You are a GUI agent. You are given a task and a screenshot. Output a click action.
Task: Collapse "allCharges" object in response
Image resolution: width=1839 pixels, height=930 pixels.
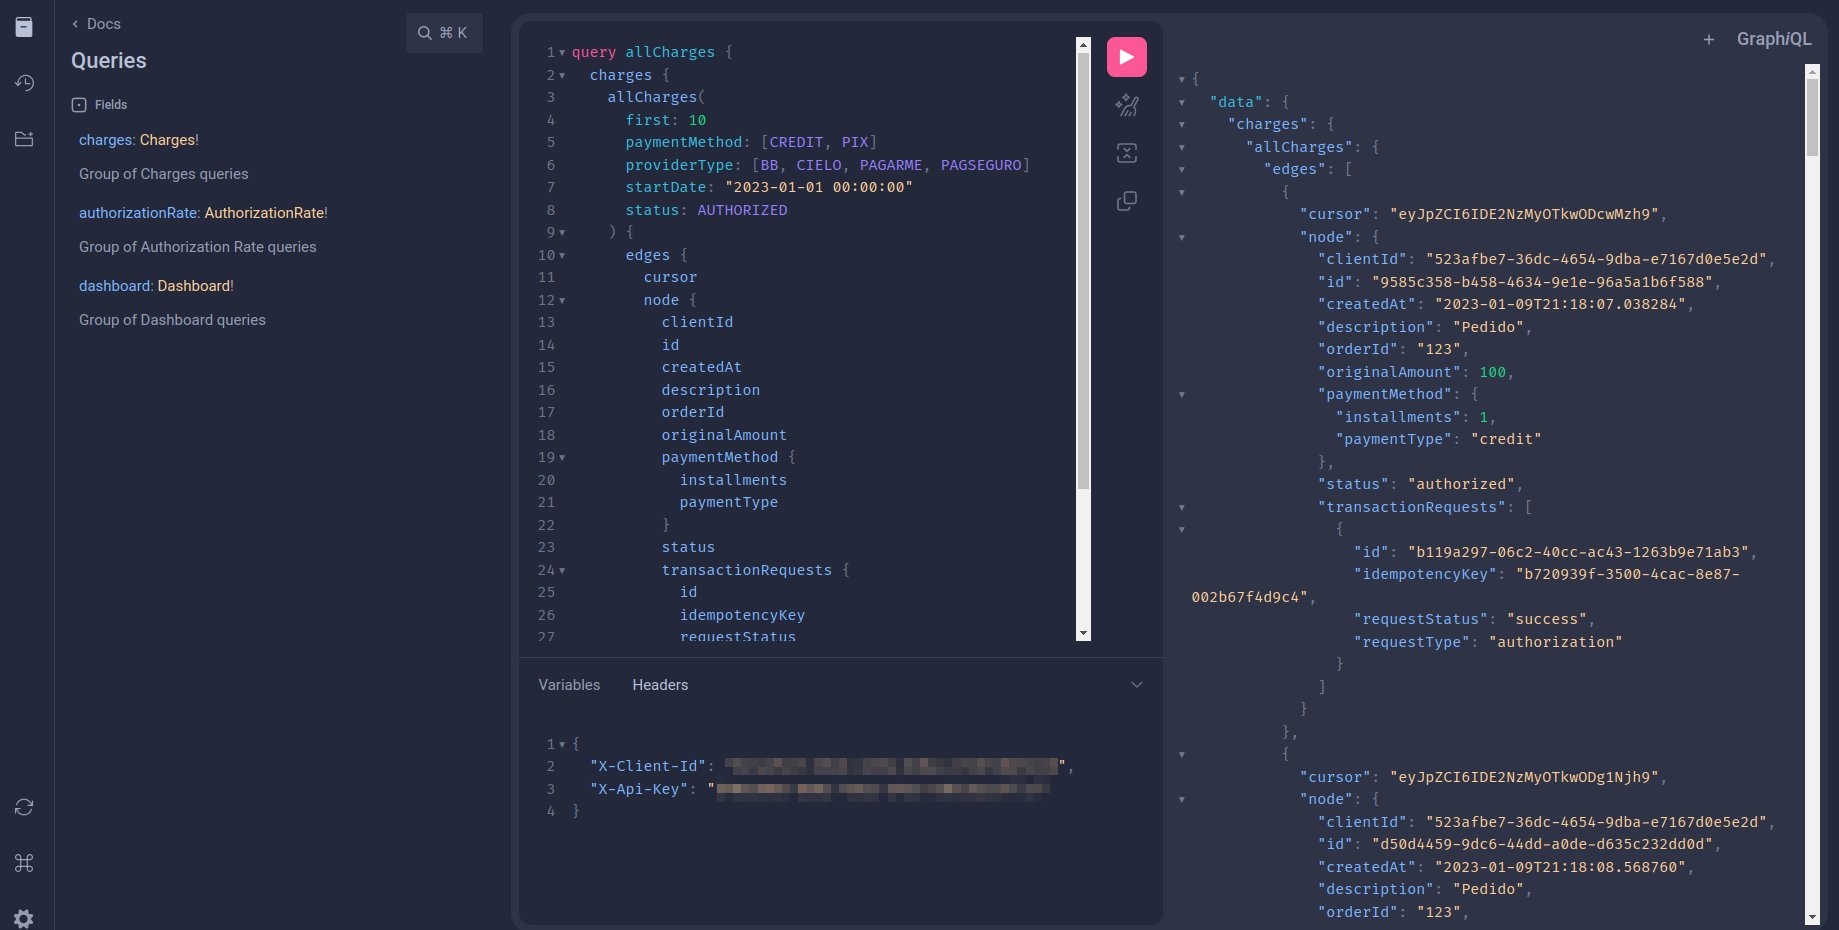(x=1182, y=148)
